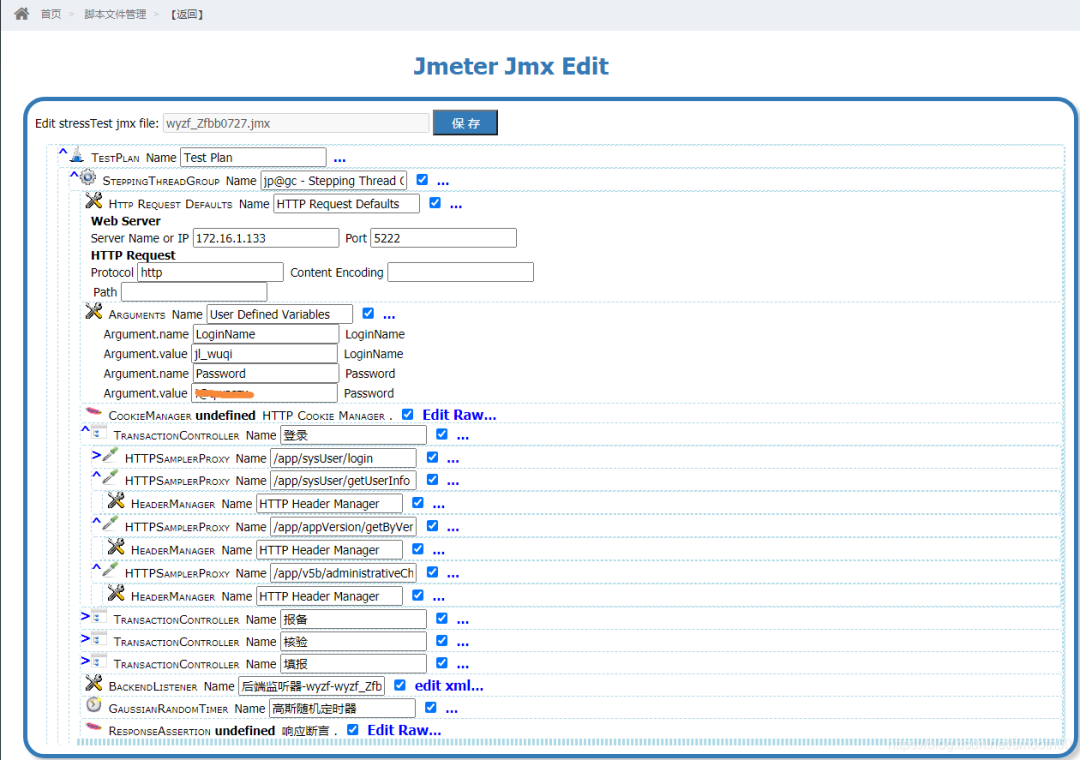Click the ellipsis next to GaussianRandomTimer

(452, 708)
